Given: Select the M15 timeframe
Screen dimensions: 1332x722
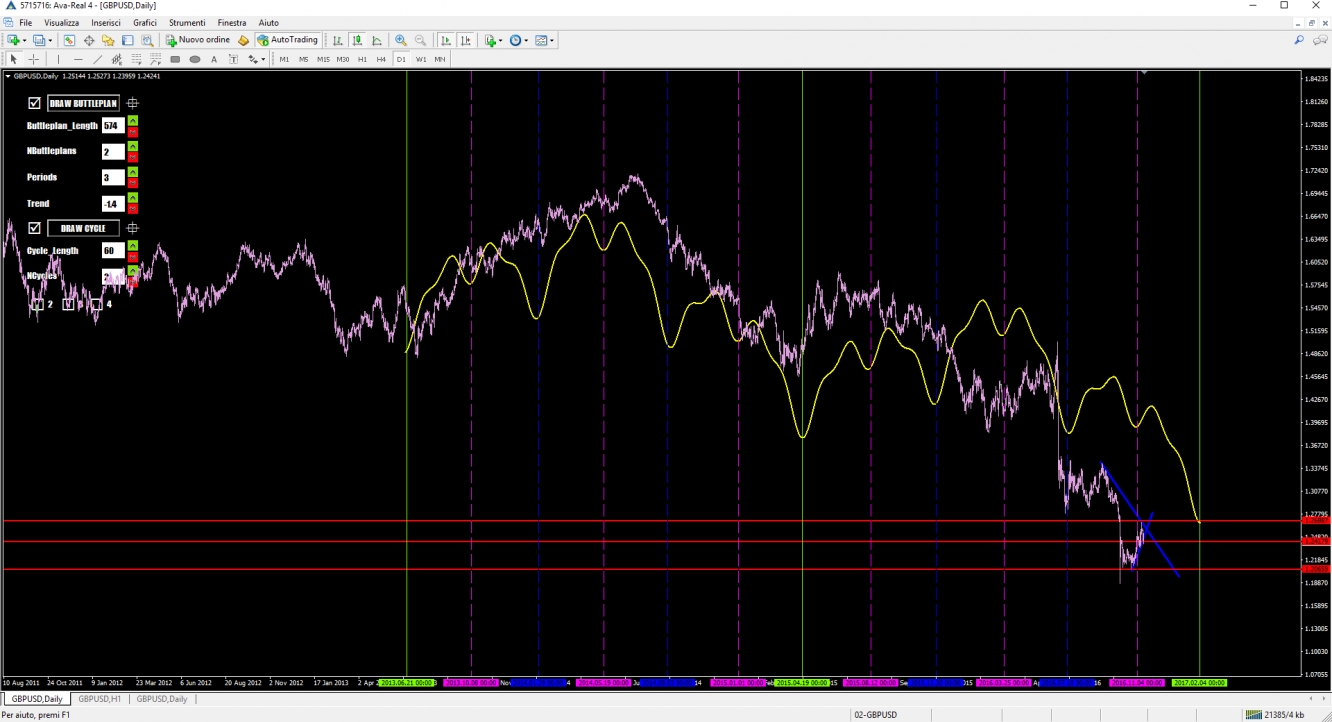Looking at the screenshot, I should click(323, 59).
